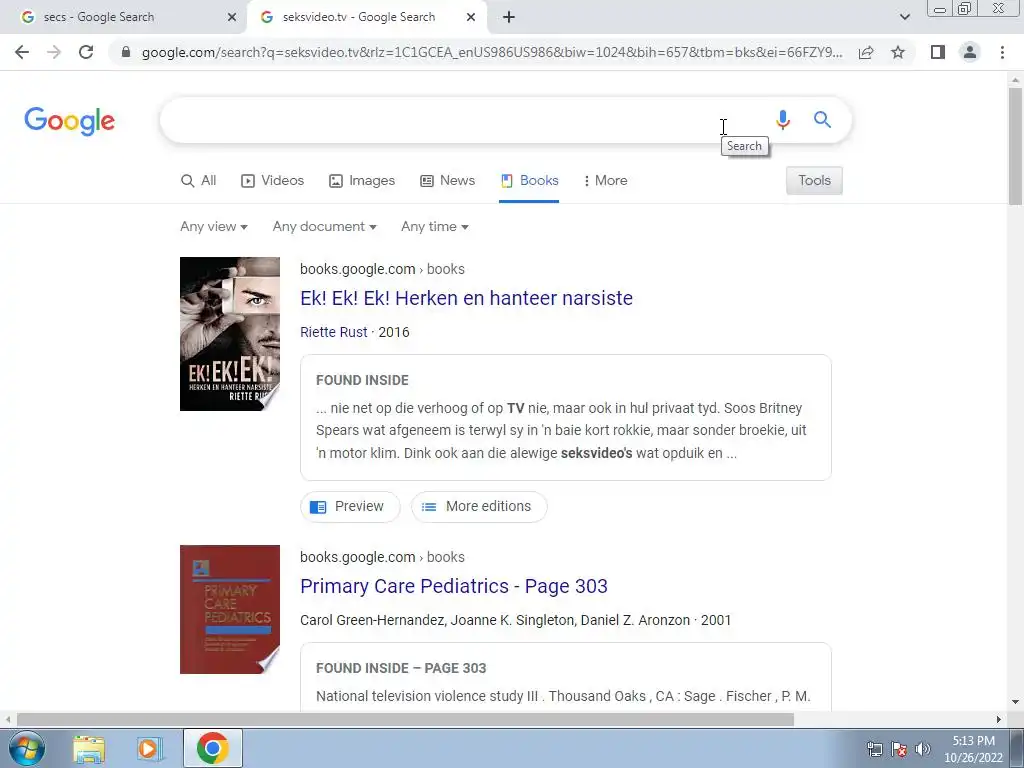Image resolution: width=1024 pixels, height=768 pixels.
Task: Click the network tray icon
Action: 874,749
